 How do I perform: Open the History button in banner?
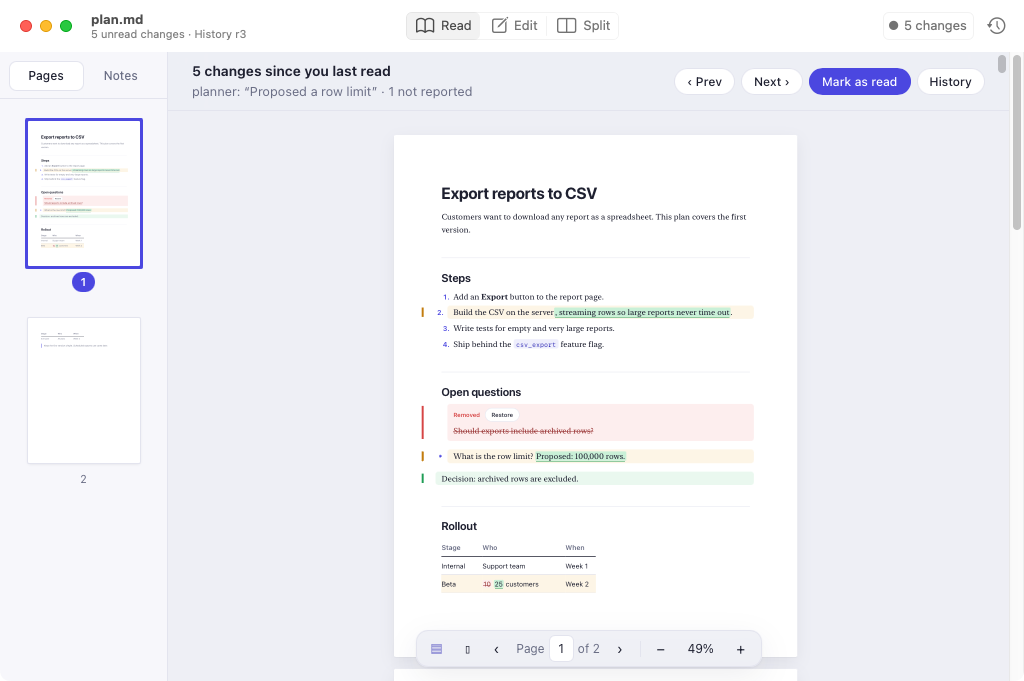tap(950, 82)
